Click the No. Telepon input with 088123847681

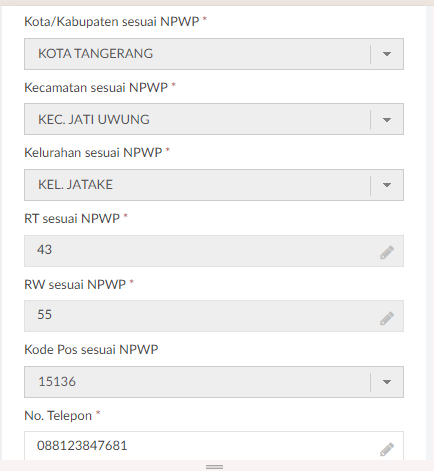click(214, 446)
